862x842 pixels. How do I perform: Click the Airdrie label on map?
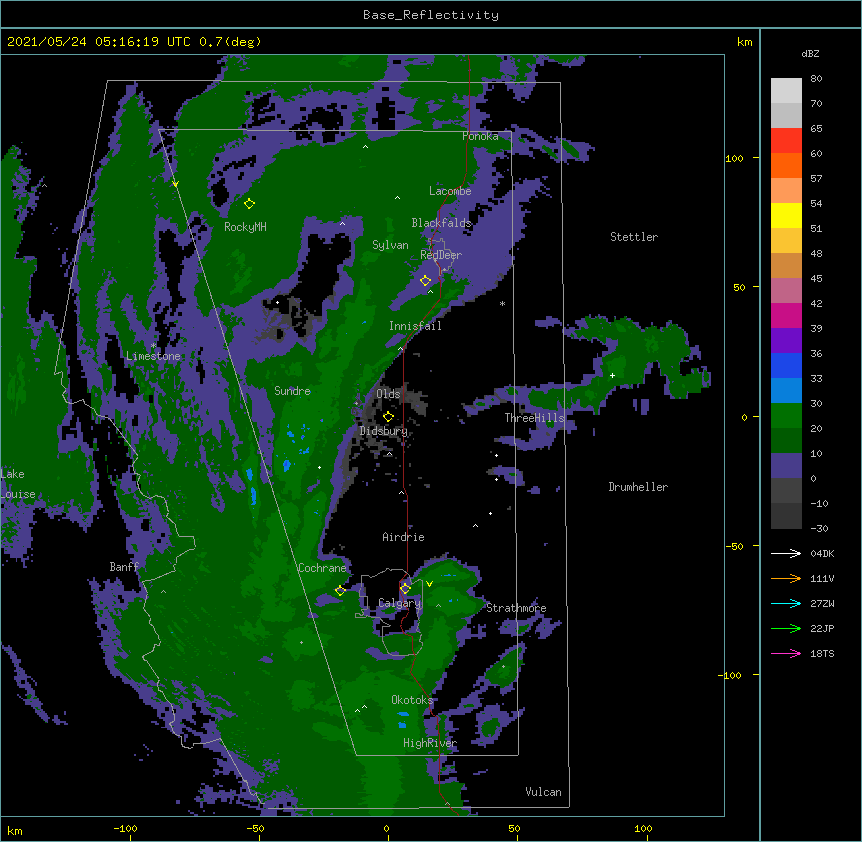[x=404, y=537]
